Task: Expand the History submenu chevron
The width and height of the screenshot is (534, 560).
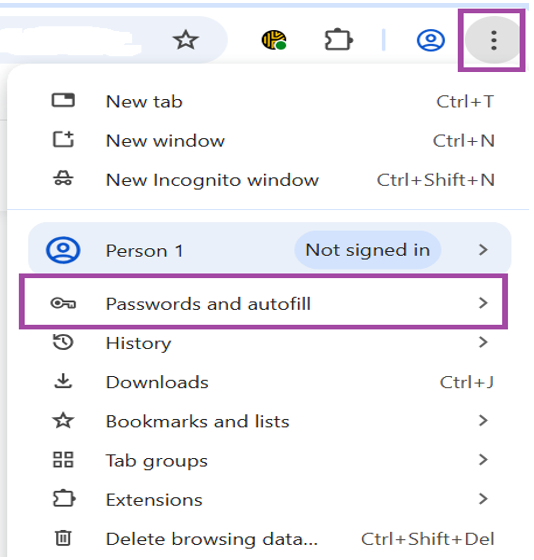Action: click(x=483, y=342)
